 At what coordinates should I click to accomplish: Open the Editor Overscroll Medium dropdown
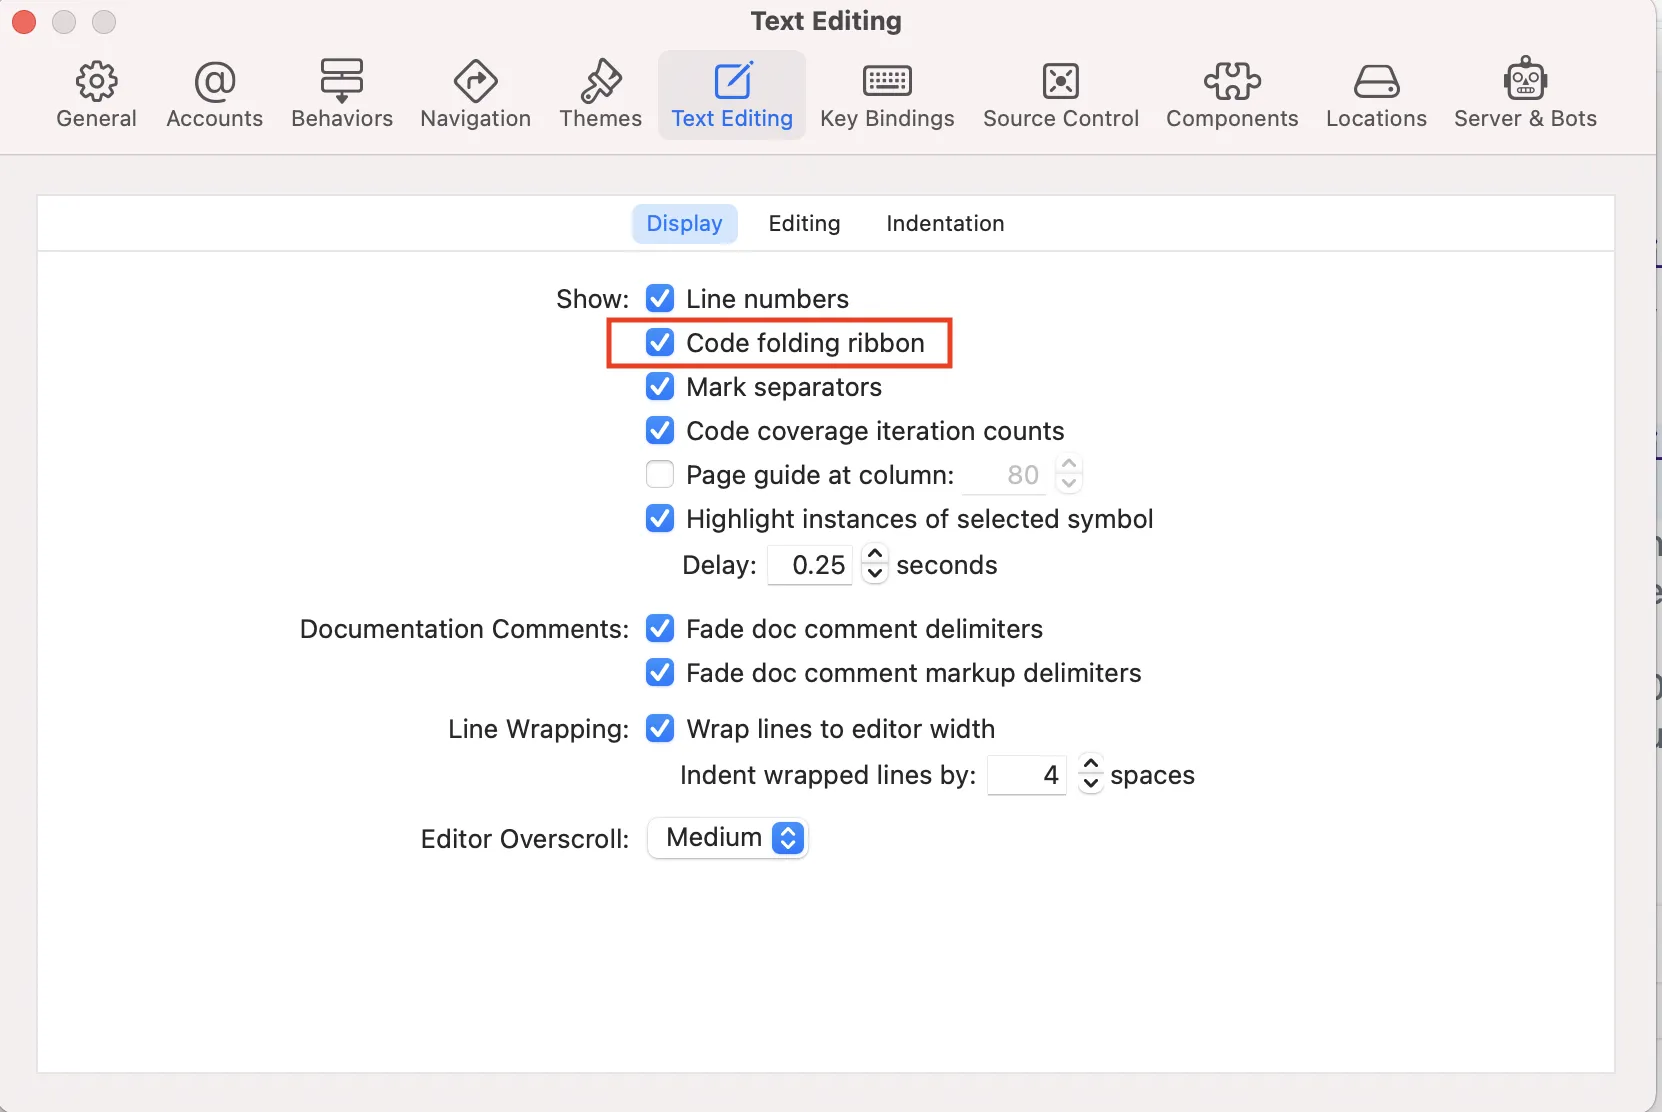728,838
